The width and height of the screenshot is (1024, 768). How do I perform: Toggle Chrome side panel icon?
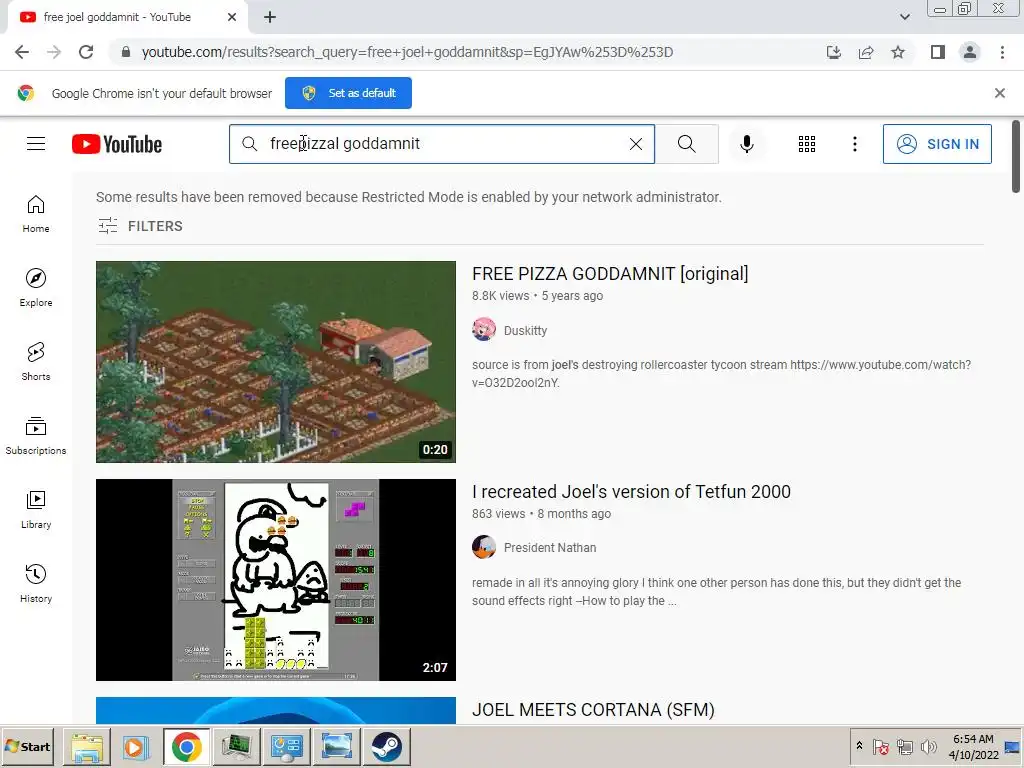938,52
